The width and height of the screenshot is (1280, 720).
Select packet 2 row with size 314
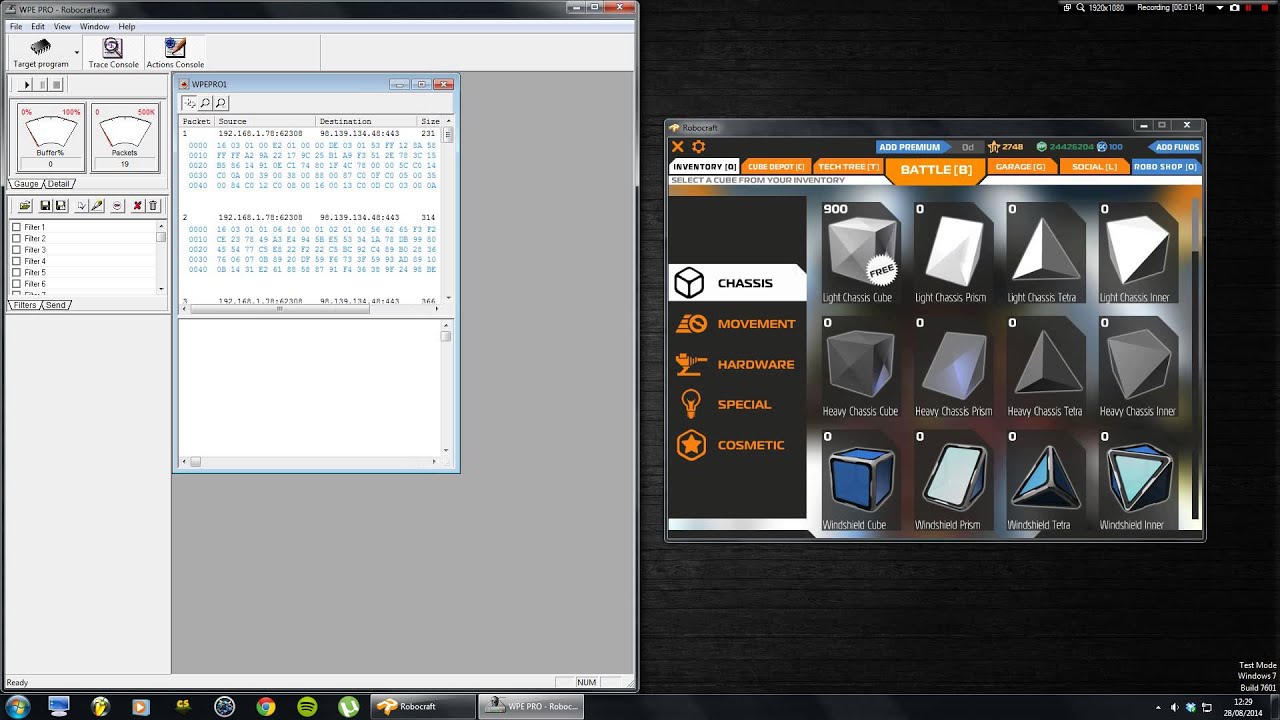click(308, 217)
